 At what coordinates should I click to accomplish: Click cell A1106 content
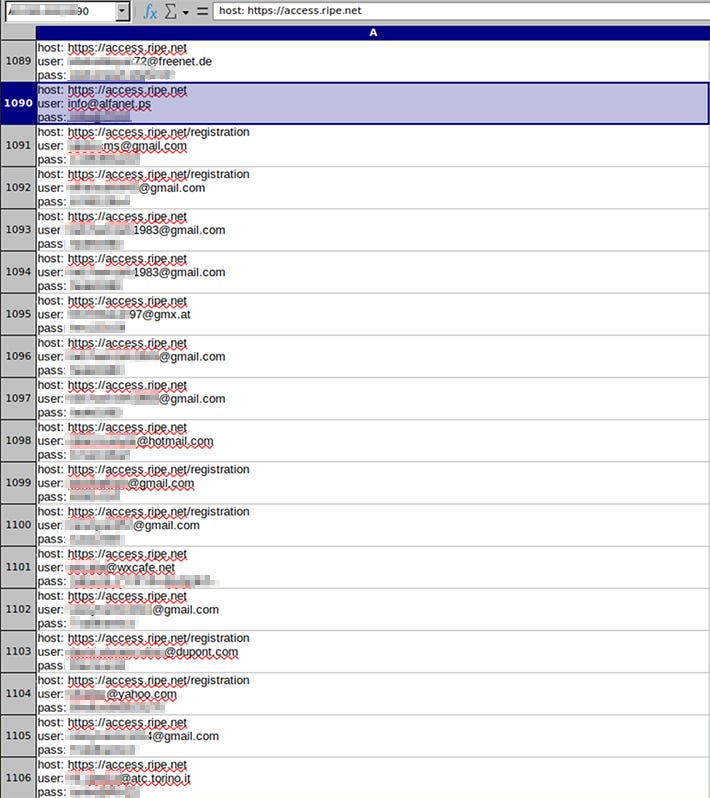click(x=373, y=778)
